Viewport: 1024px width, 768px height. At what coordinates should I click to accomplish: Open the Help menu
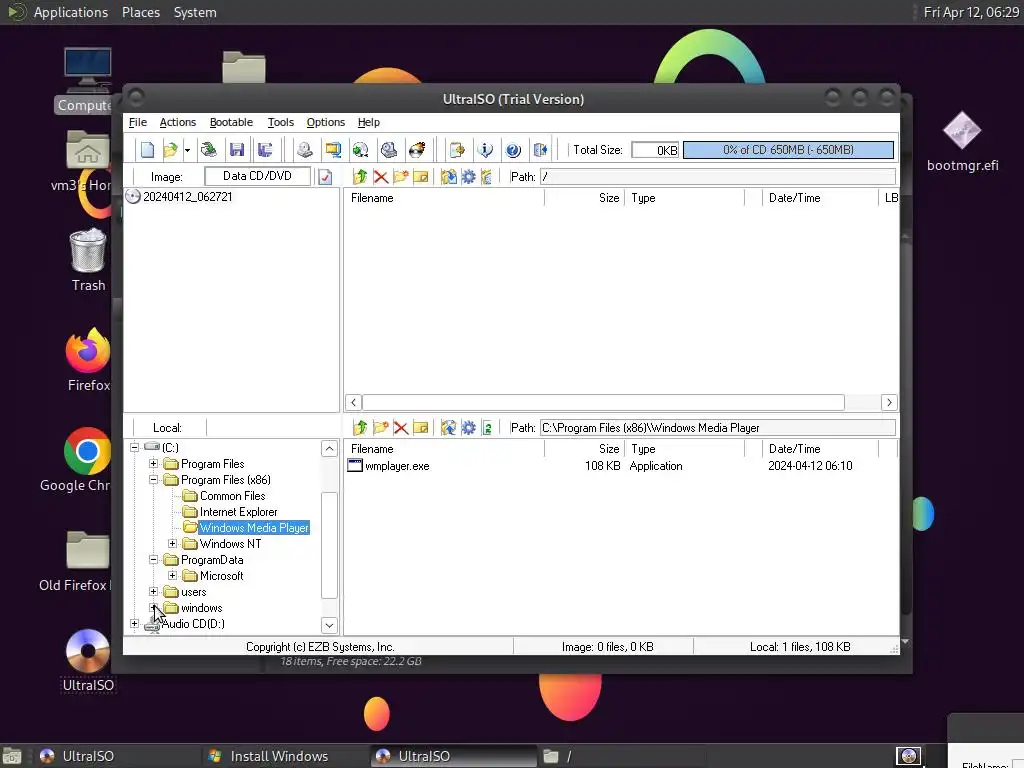click(x=369, y=122)
